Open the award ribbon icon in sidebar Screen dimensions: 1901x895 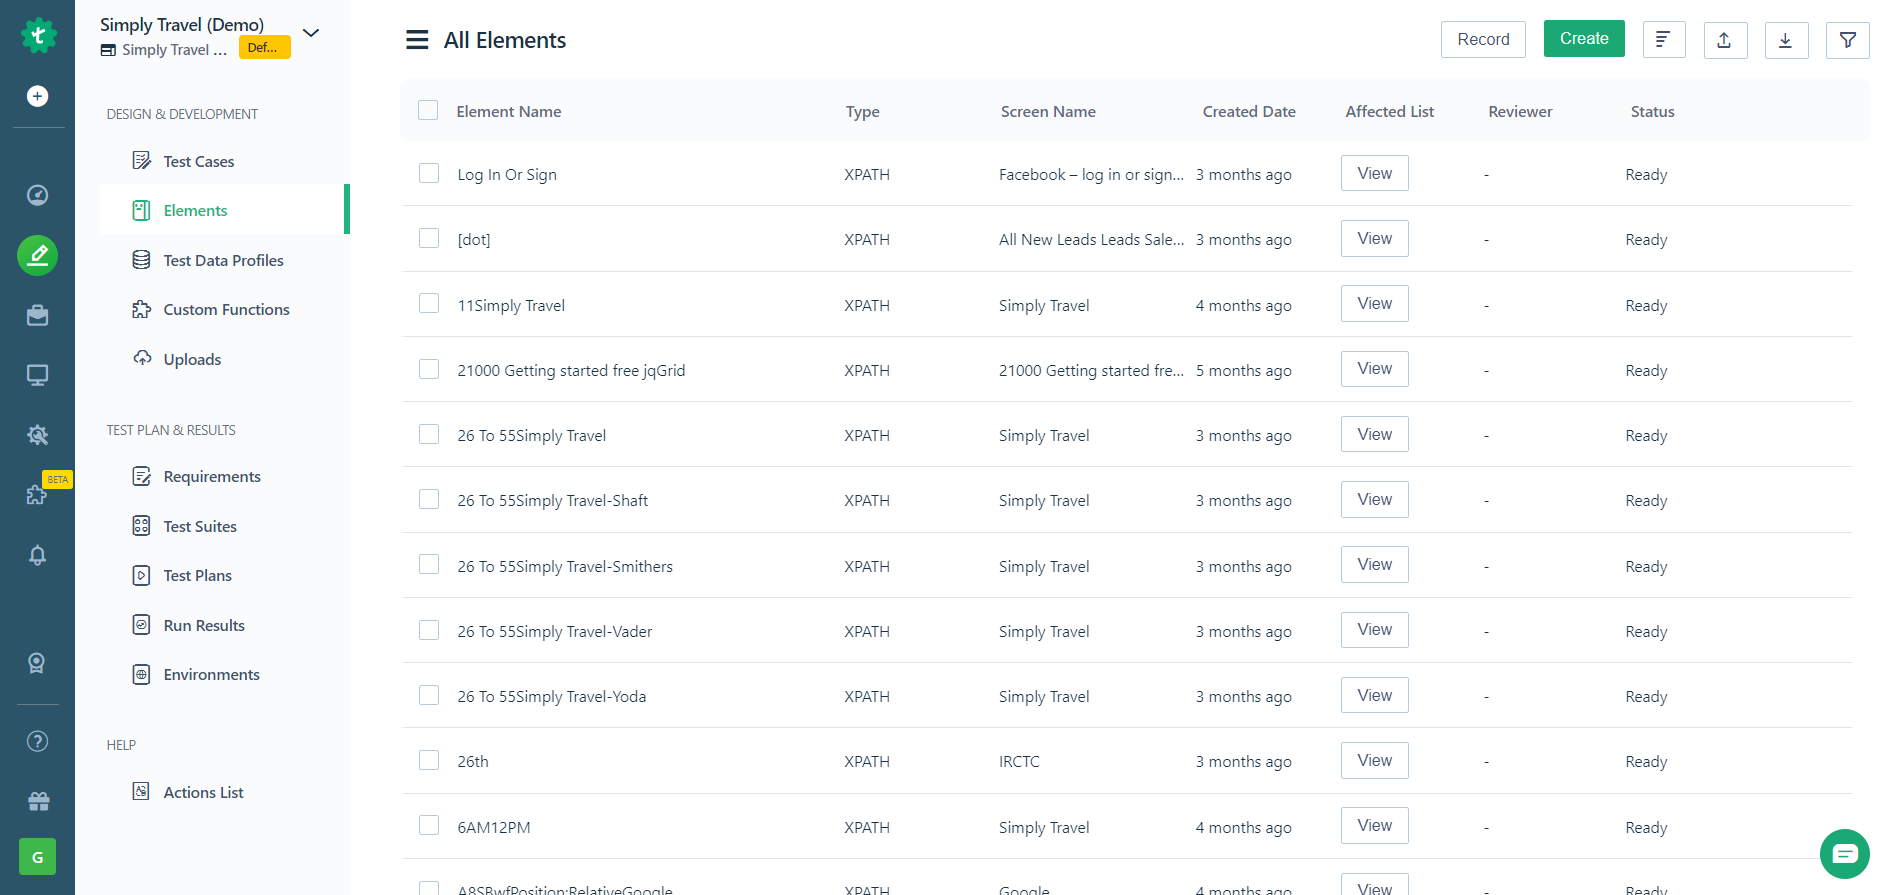(37, 663)
